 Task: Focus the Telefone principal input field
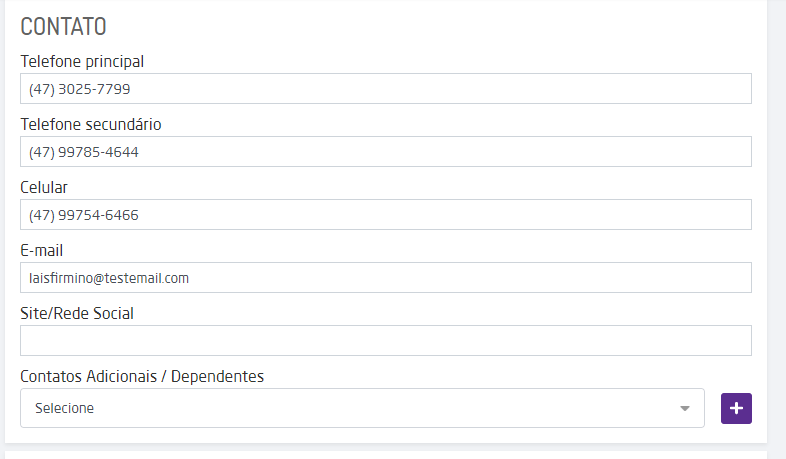385,89
